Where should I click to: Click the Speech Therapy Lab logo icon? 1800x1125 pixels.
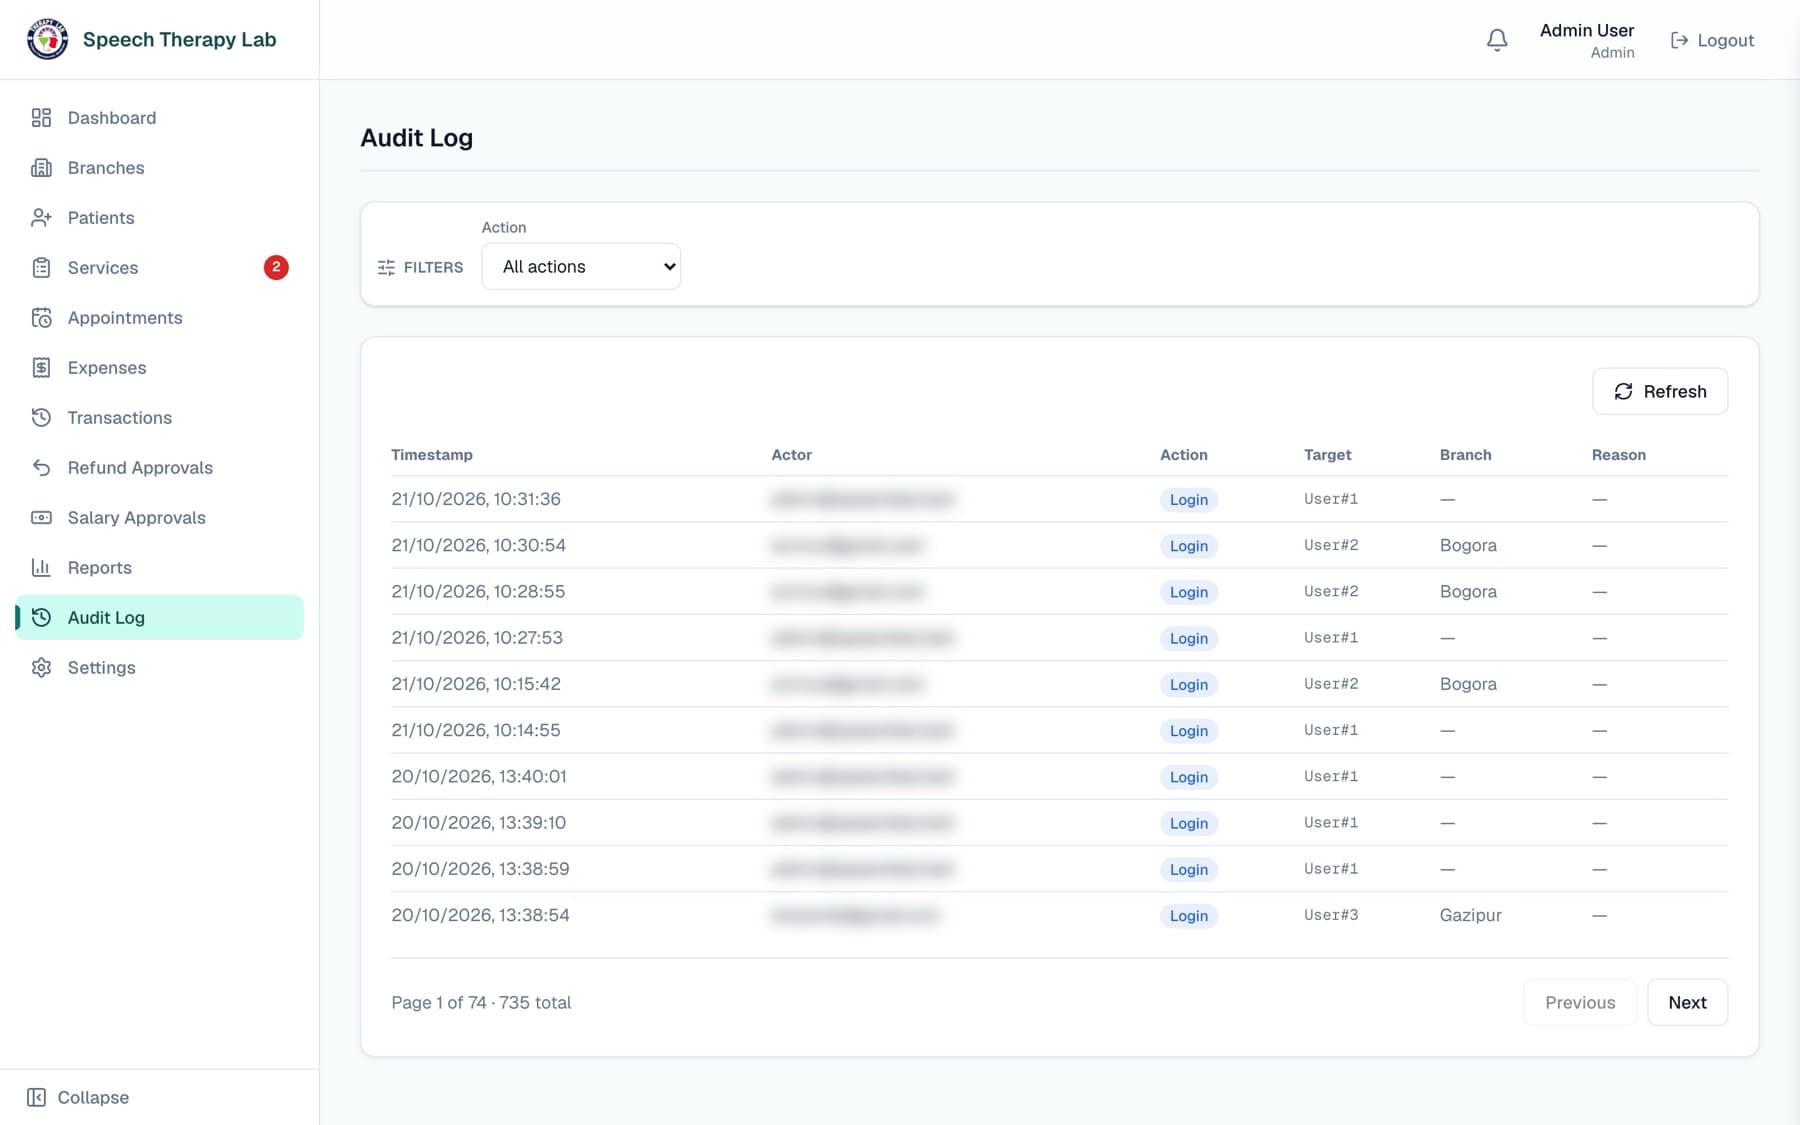(47, 40)
